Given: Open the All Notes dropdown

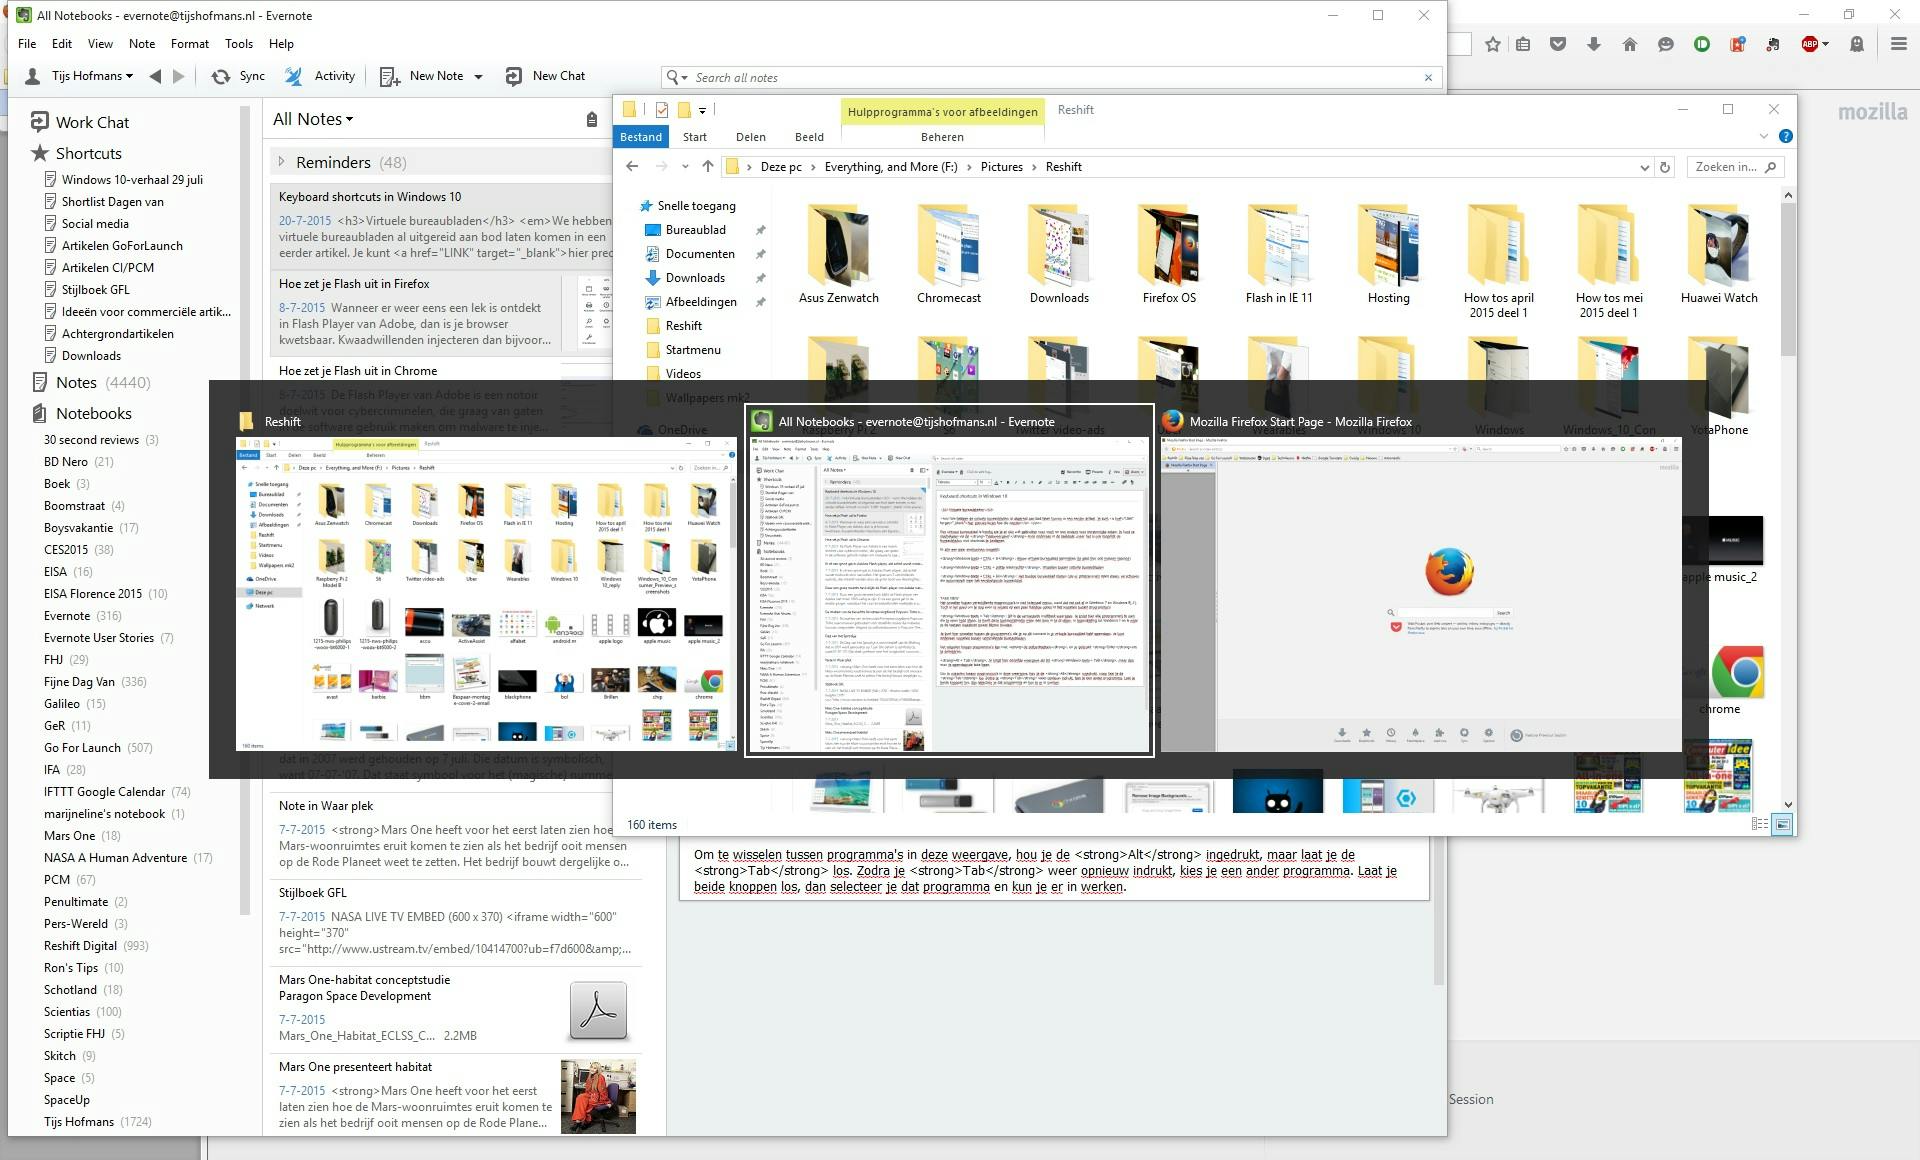Looking at the screenshot, I should click(313, 118).
